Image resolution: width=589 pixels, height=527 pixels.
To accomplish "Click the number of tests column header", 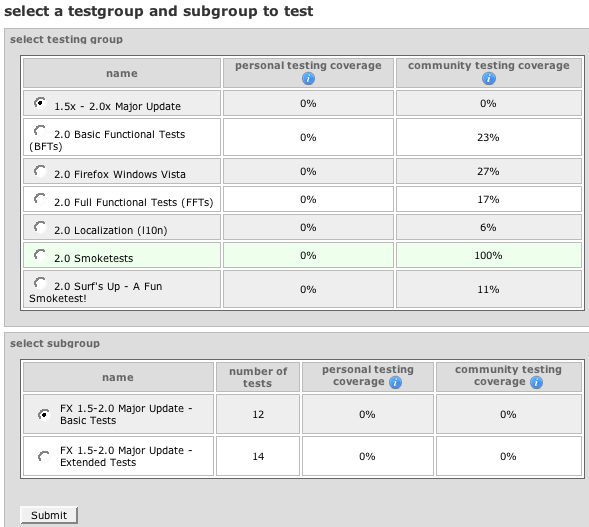I will pos(258,377).
